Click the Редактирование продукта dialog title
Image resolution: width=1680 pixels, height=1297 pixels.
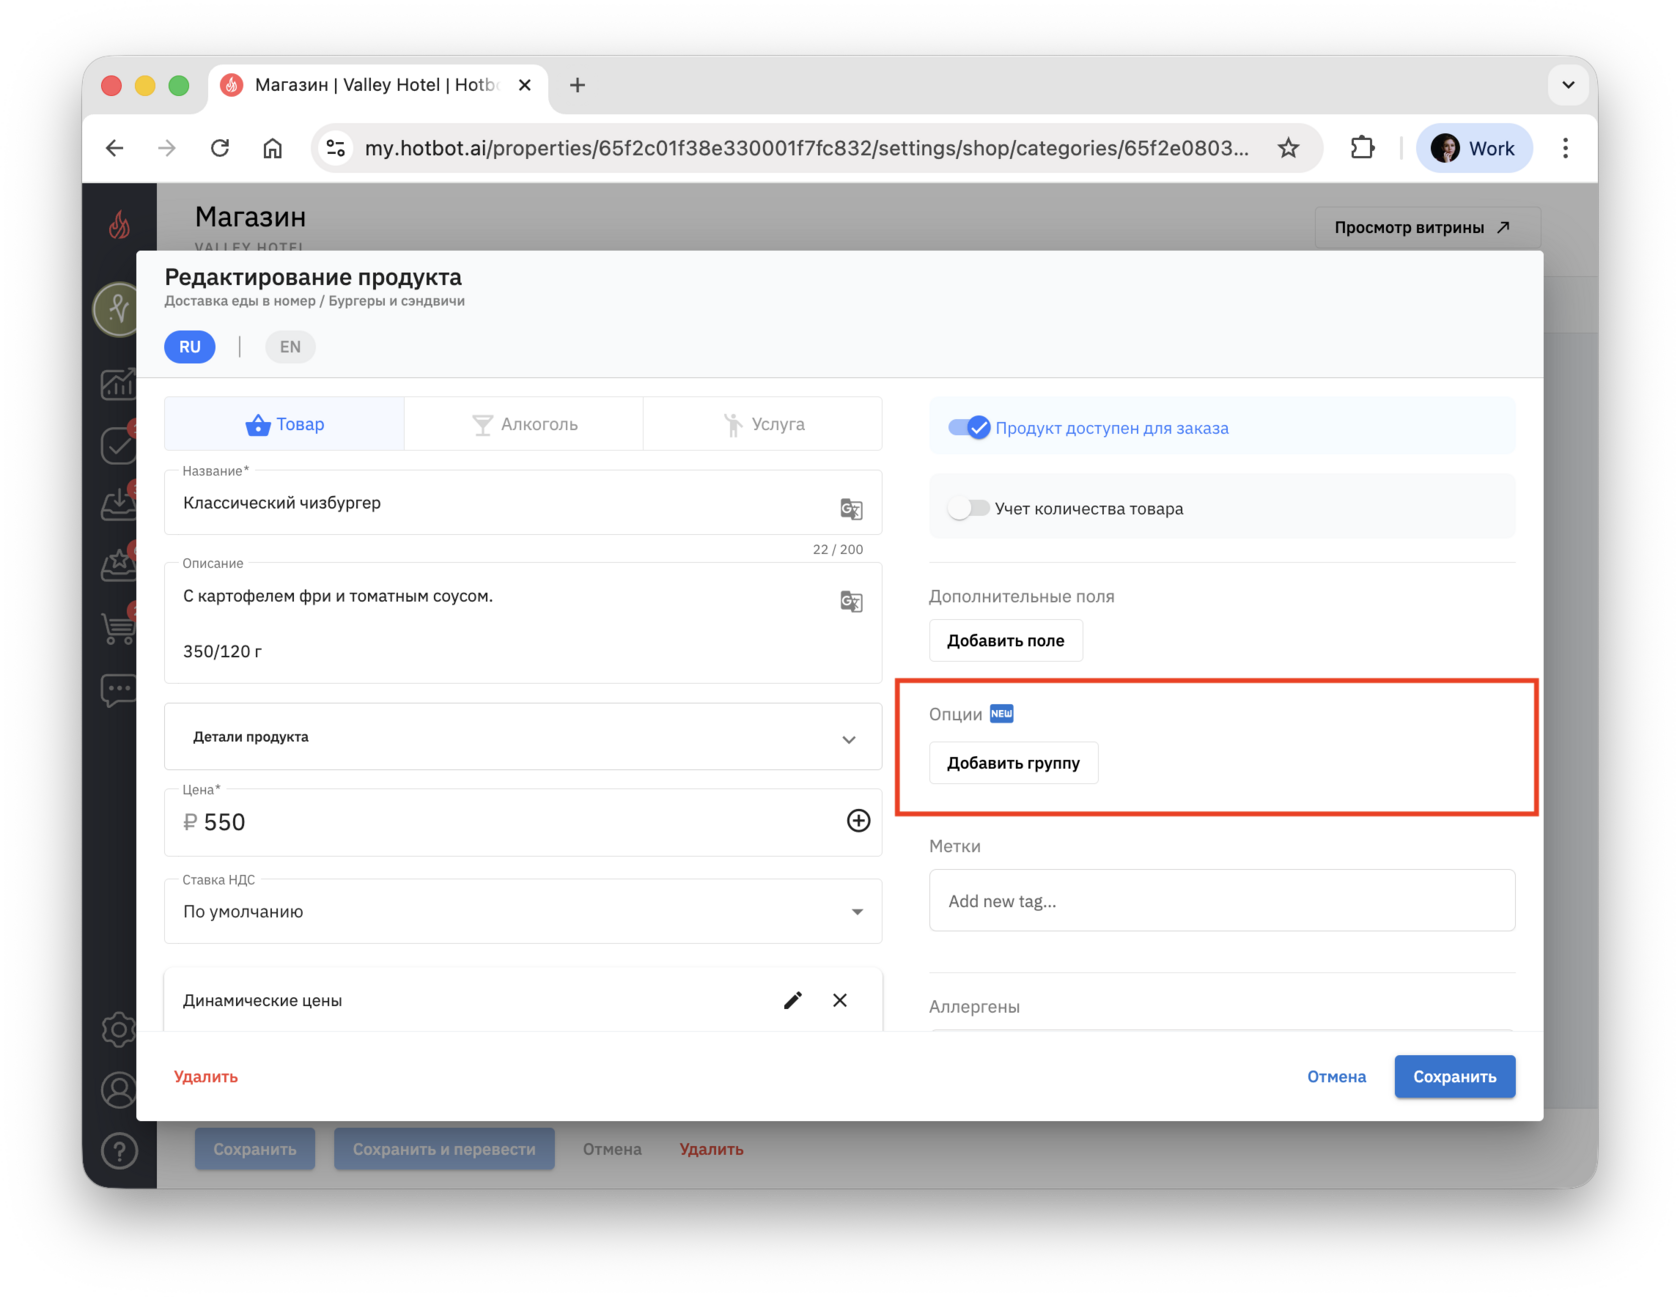pos(313,277)
